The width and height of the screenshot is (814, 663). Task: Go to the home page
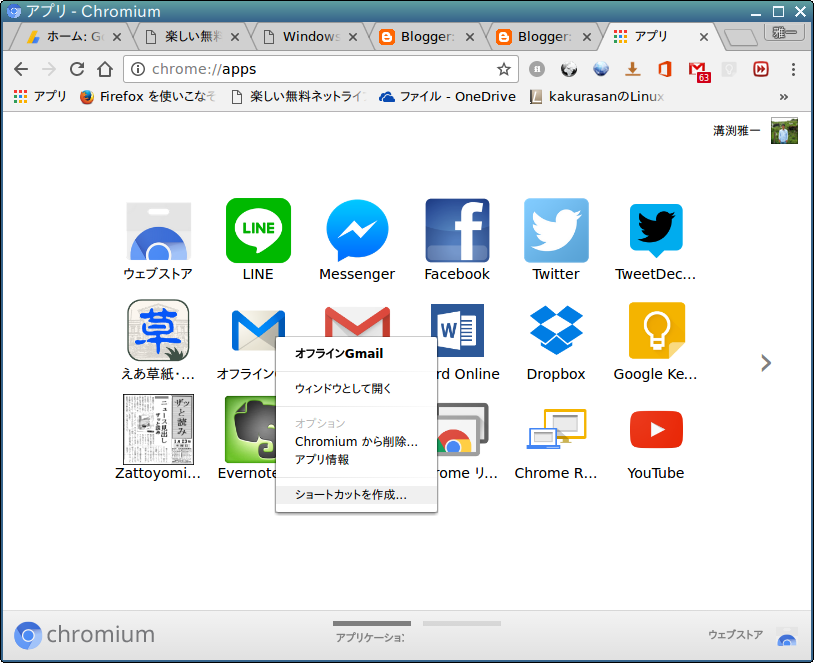pyautogui.click(x=105, y=69)
